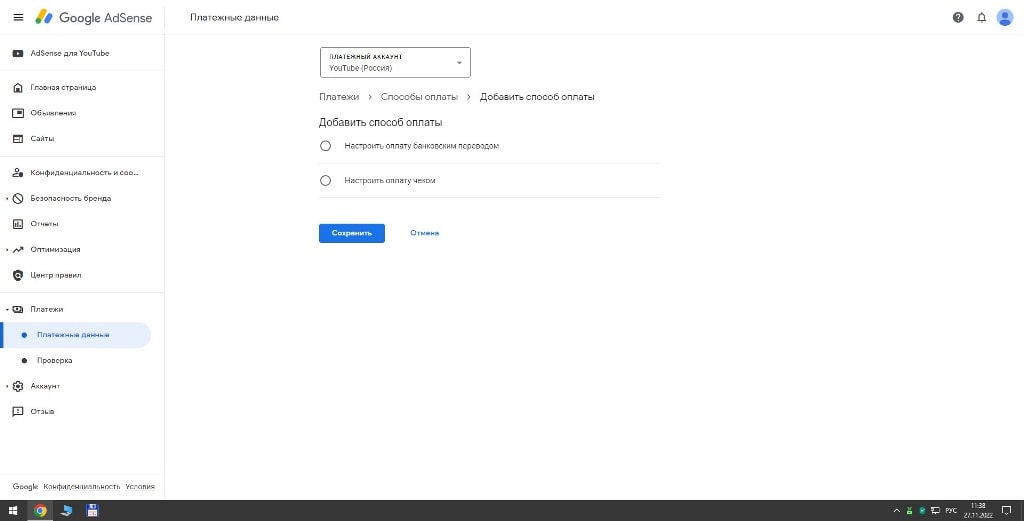
Task: Select payment by check radio button
Action: (325, 181)
